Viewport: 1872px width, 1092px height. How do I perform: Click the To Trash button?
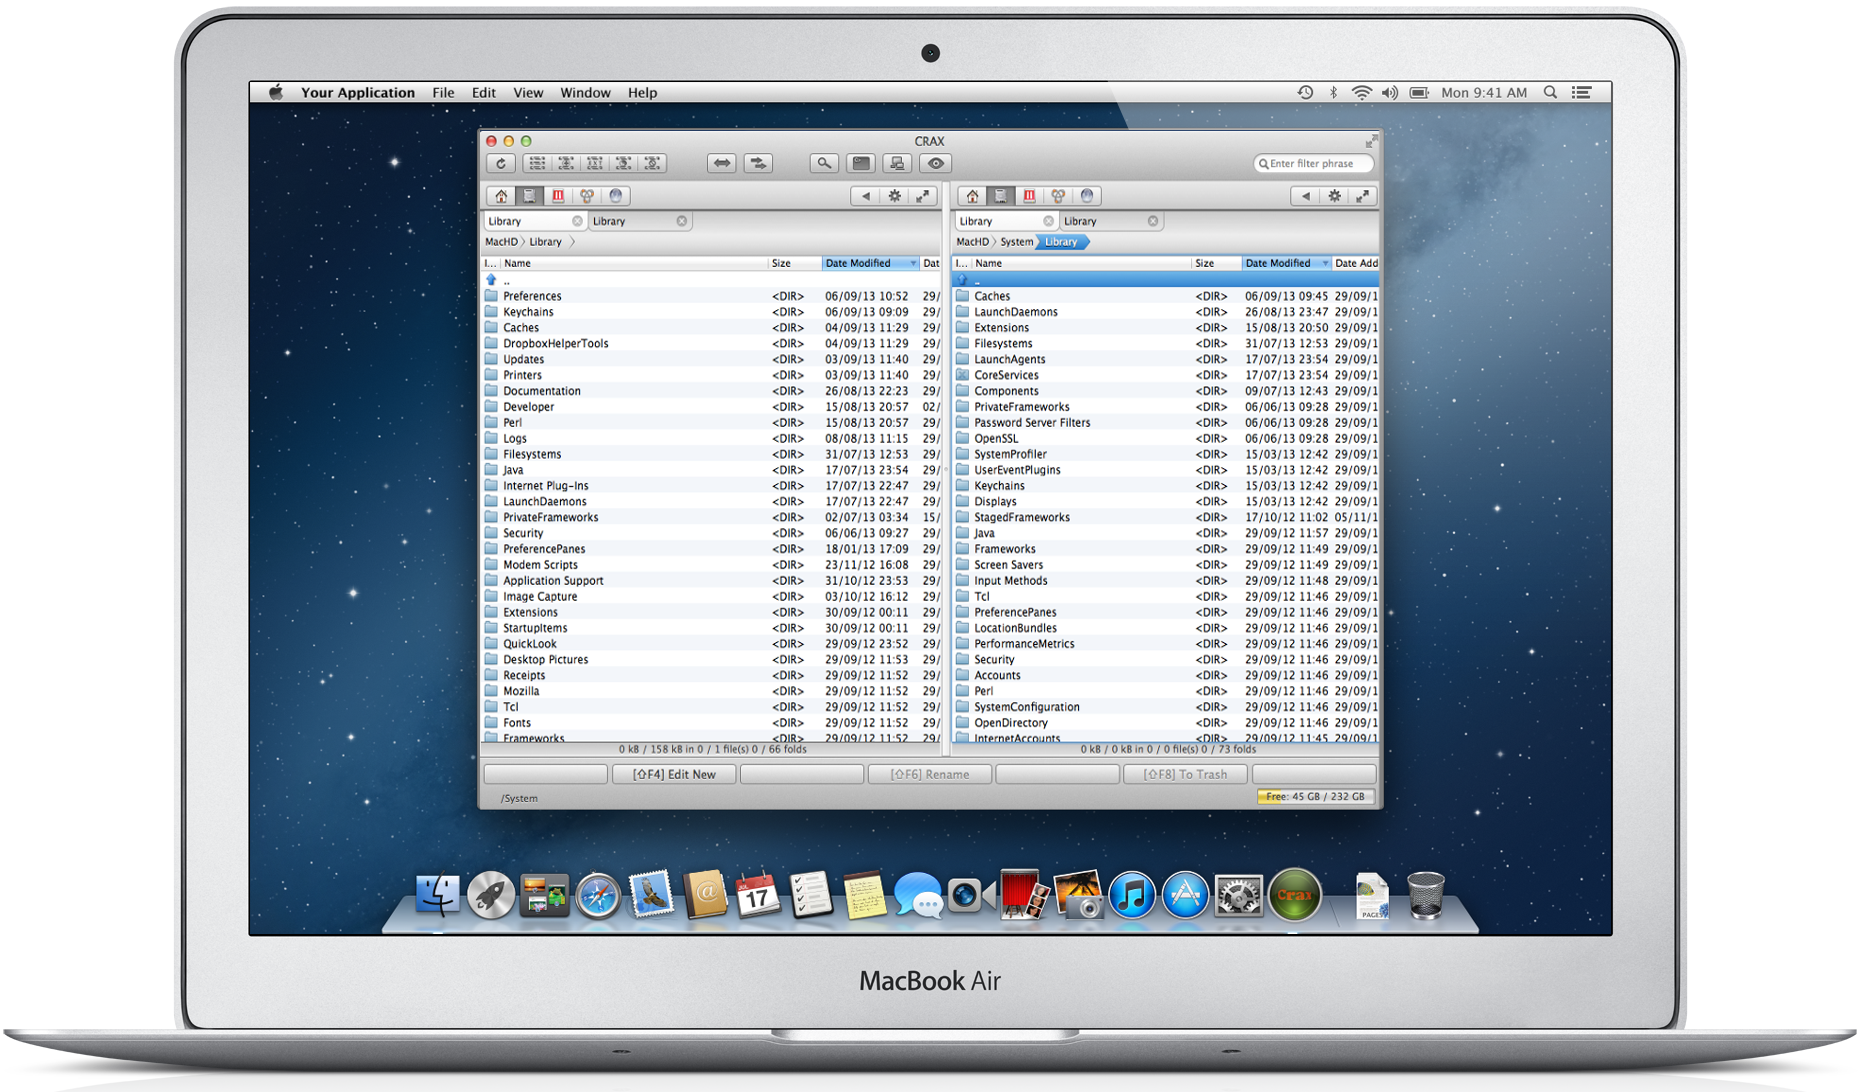[1186, 774]
